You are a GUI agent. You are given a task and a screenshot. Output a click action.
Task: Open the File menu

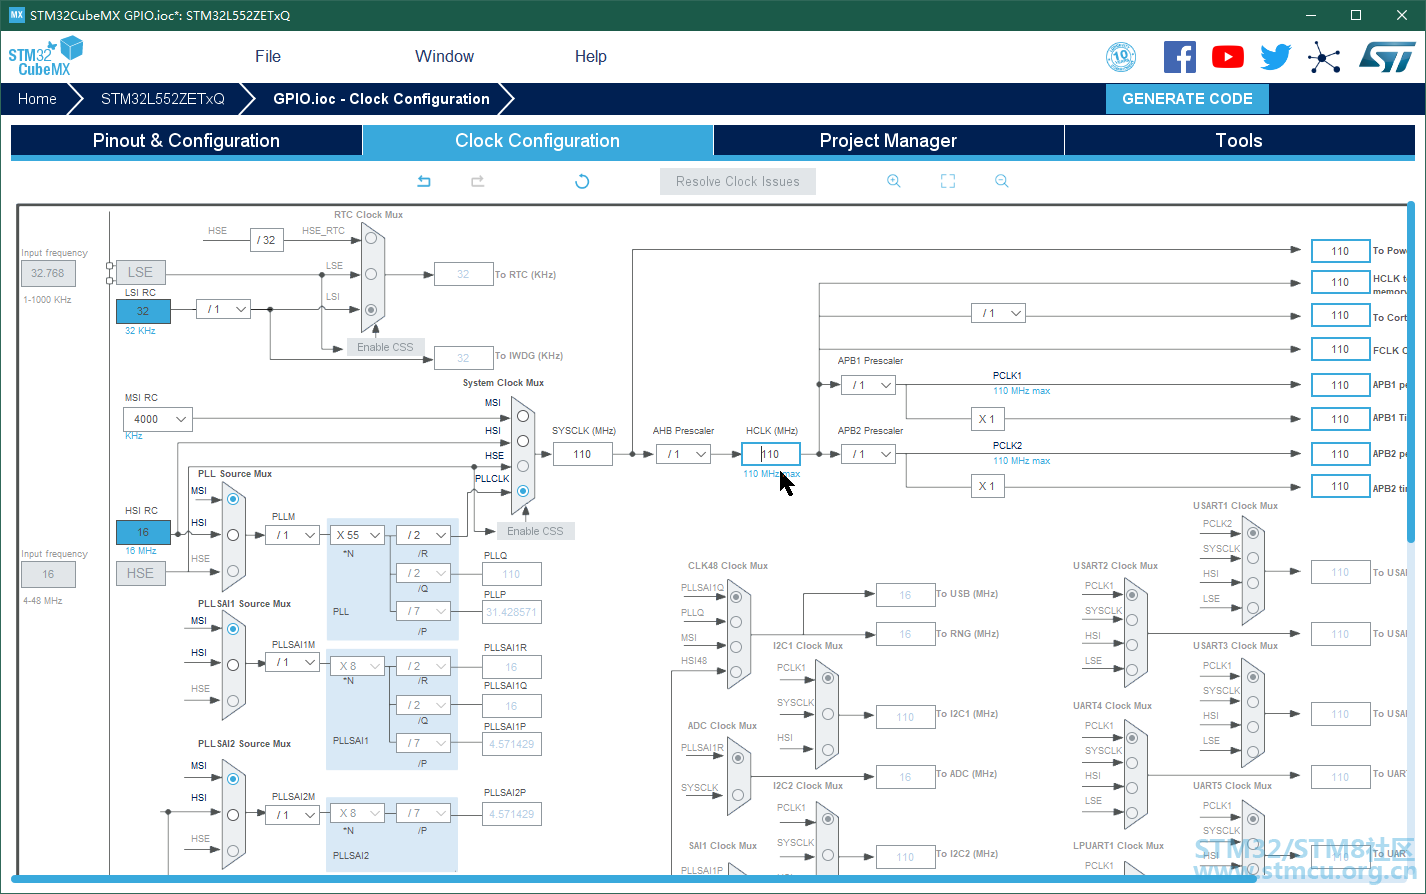268,56
